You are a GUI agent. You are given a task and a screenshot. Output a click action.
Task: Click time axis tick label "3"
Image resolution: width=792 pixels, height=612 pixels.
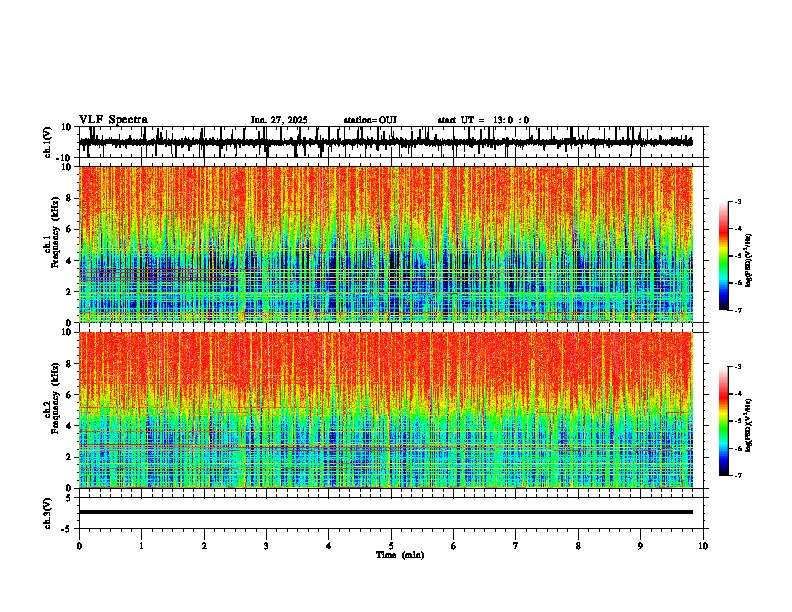coord(266,546)
